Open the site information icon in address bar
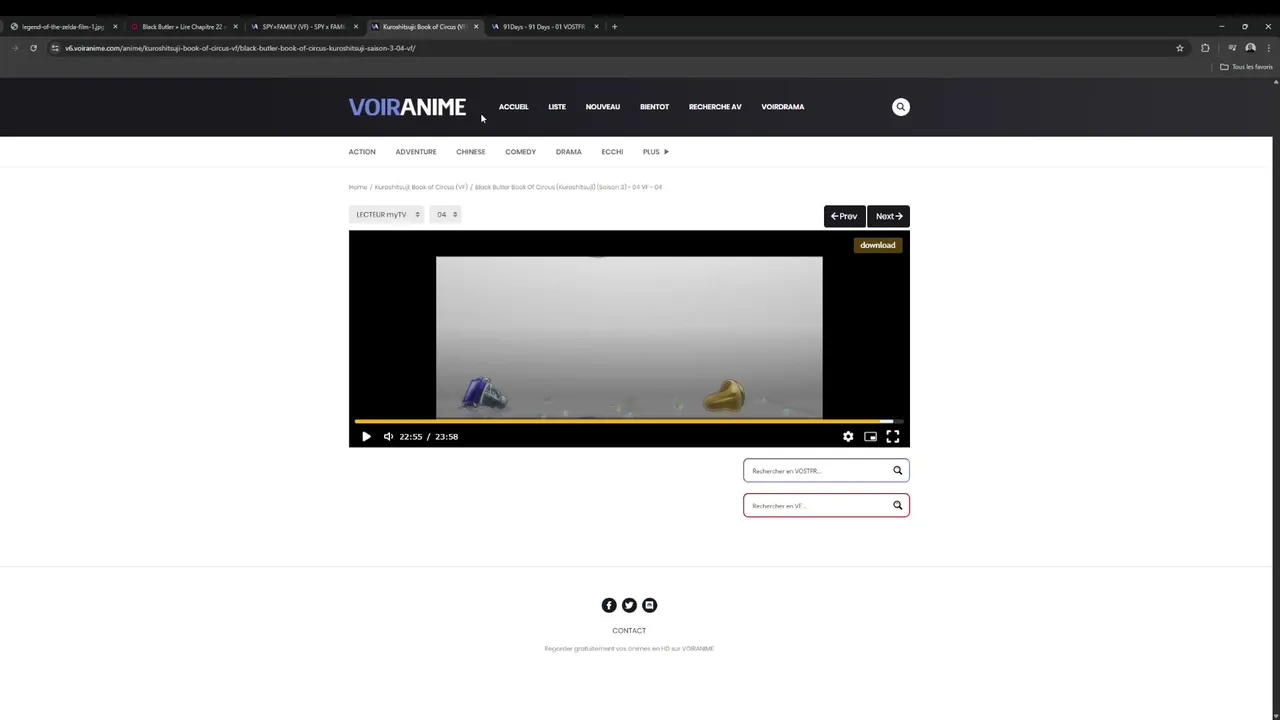 tap(56, 48)
